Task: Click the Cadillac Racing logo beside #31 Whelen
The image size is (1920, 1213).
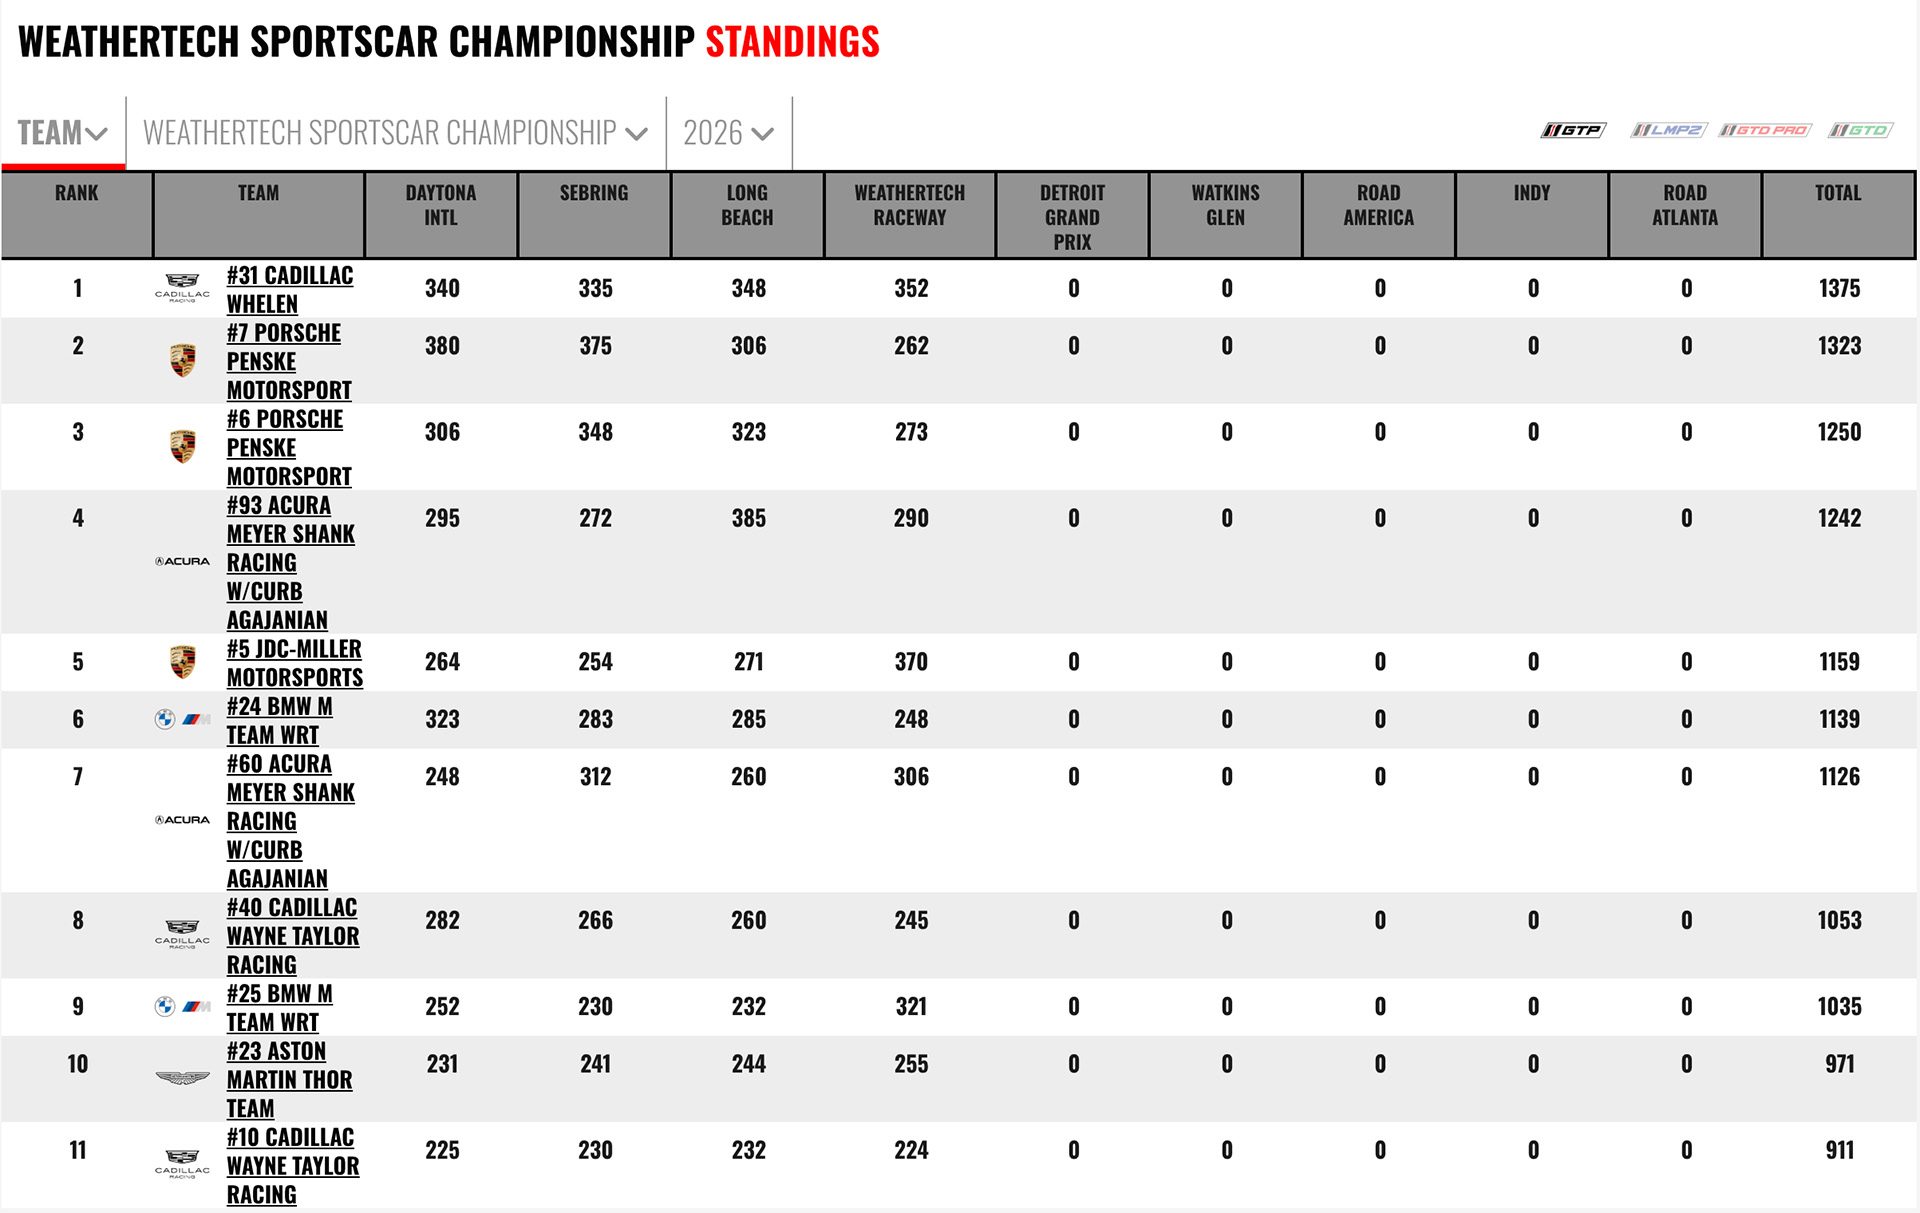Action: [x=182, y=289]
